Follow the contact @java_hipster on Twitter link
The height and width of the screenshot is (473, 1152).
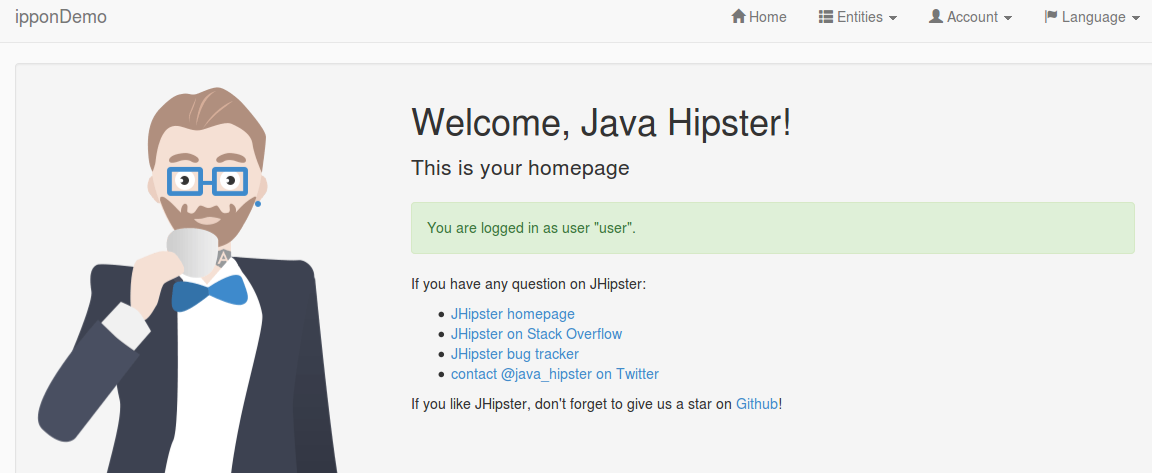554,374
